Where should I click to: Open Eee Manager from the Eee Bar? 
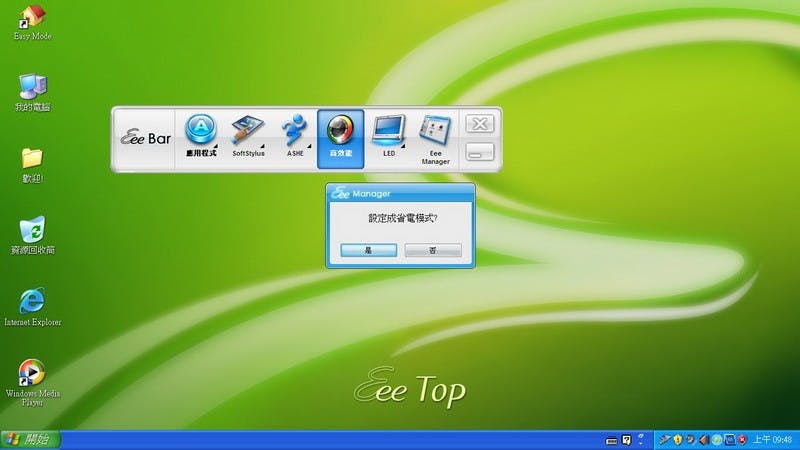click(x=435, y=140)
